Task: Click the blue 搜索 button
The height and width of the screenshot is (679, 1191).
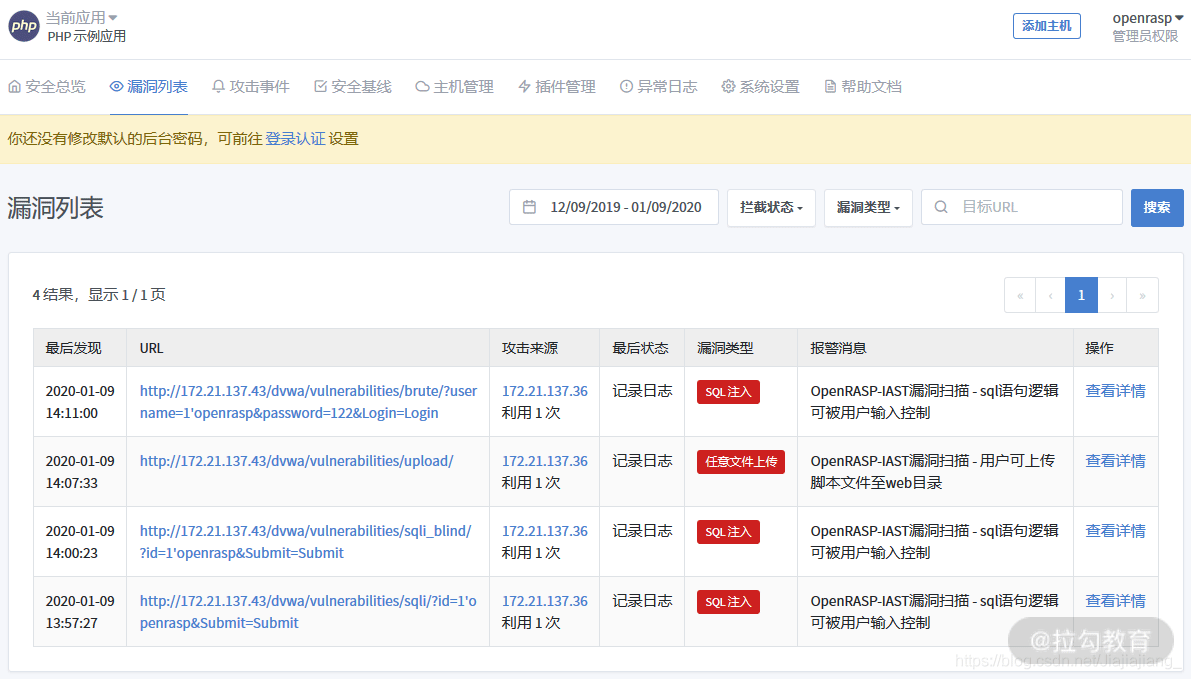Action: (x=1157, y=207)
